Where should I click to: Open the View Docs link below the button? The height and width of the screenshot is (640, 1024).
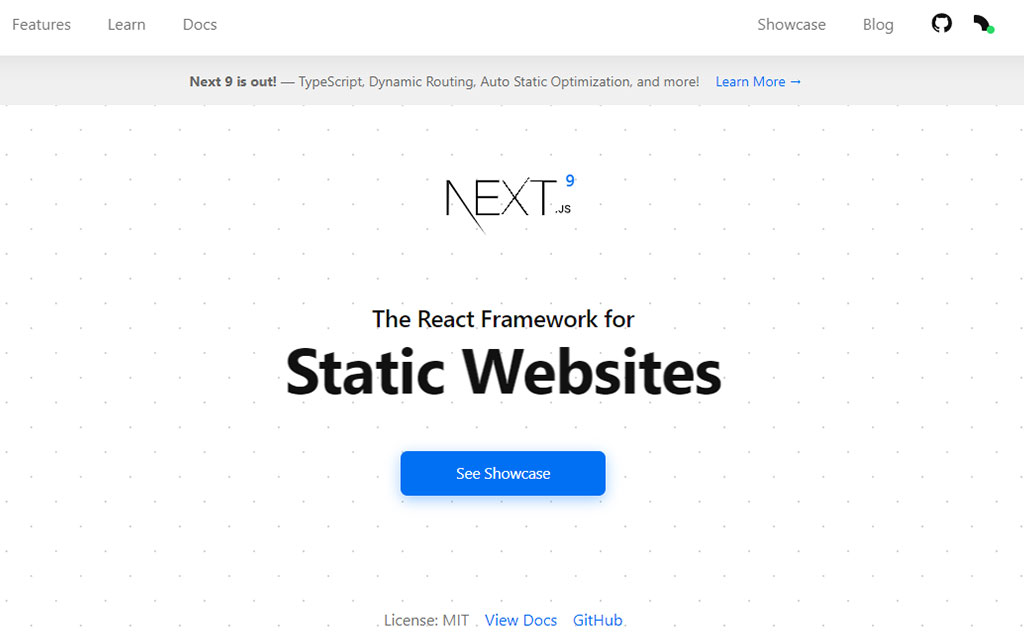point(521,620)
